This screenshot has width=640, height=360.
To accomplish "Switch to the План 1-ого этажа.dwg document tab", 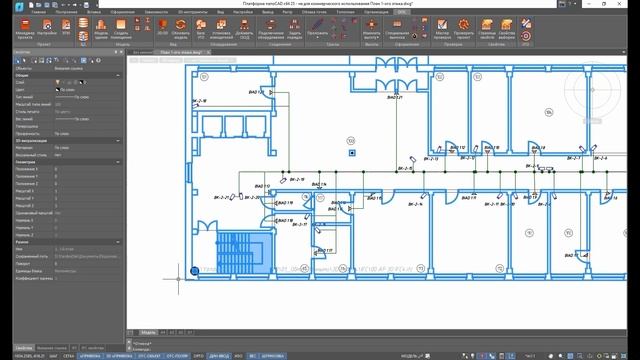I will pos(180,52).
